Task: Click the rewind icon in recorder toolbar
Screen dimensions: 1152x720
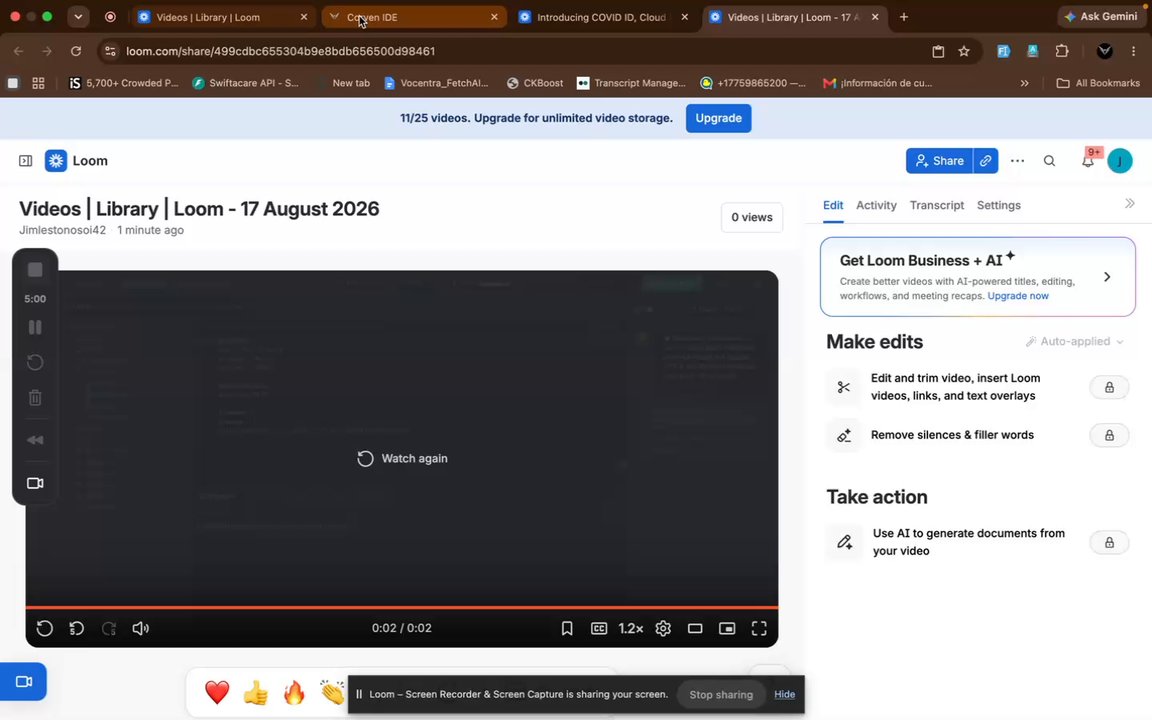Action: click(x=35, y=440)
